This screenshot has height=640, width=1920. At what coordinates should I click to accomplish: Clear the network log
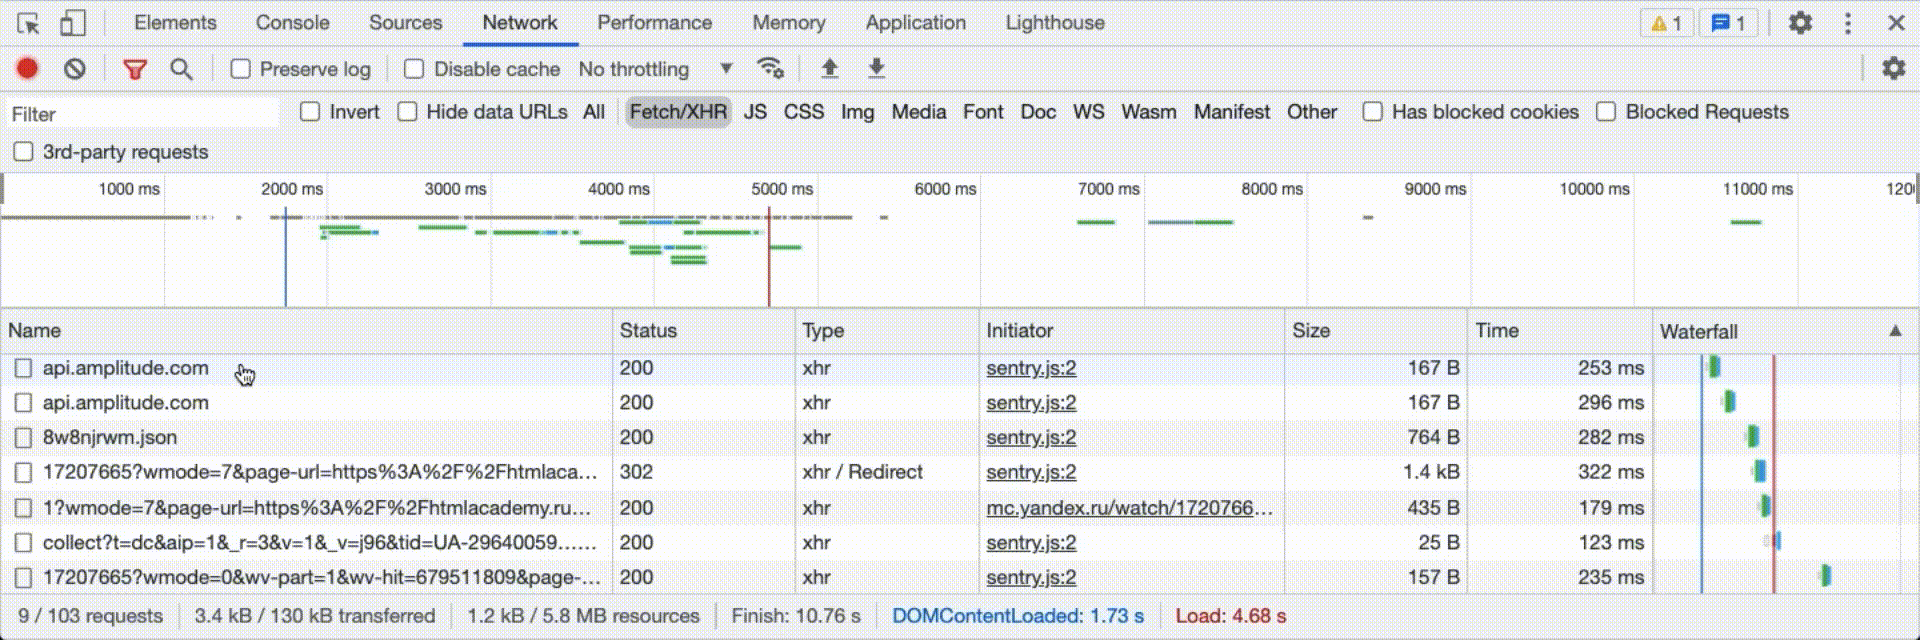coord(75,68)
